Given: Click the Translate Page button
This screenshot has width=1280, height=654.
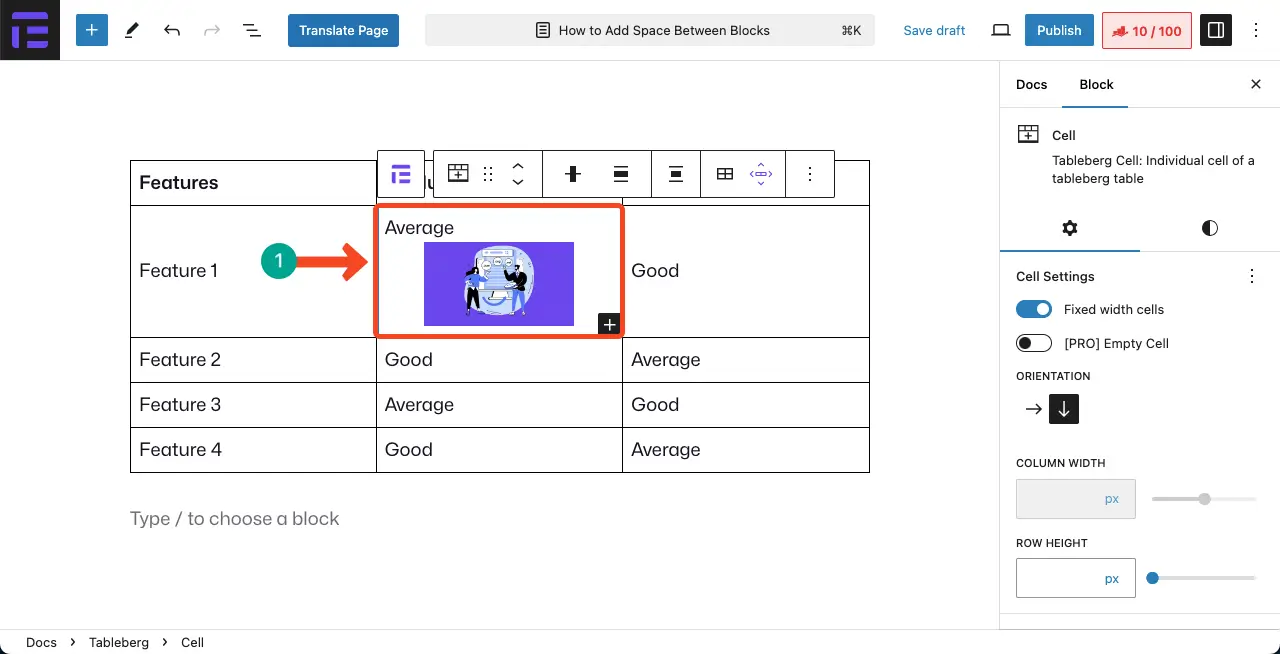Looking at the screenshot, I should [x=343, y=30].
